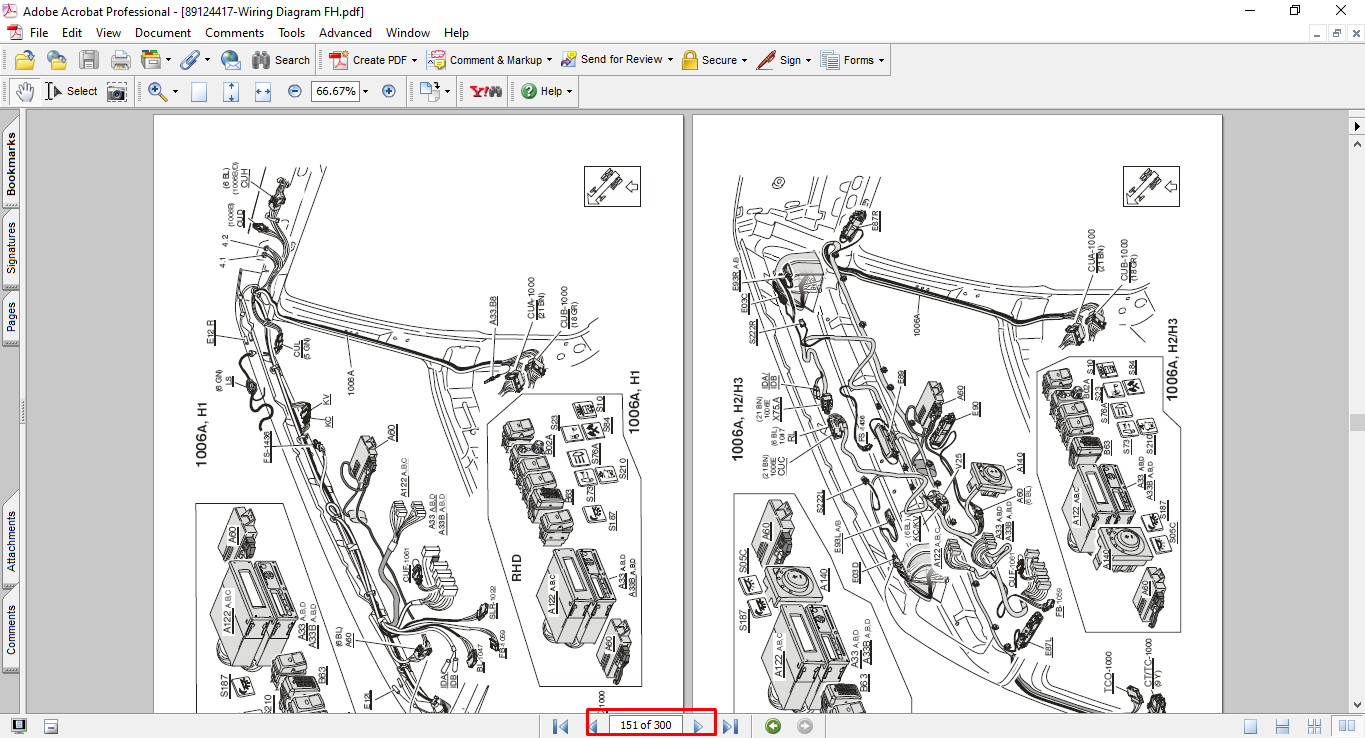The image size is (1365, 738).
Task: Expand the Comment & Markup dropdown
Action: click(549, 60)
